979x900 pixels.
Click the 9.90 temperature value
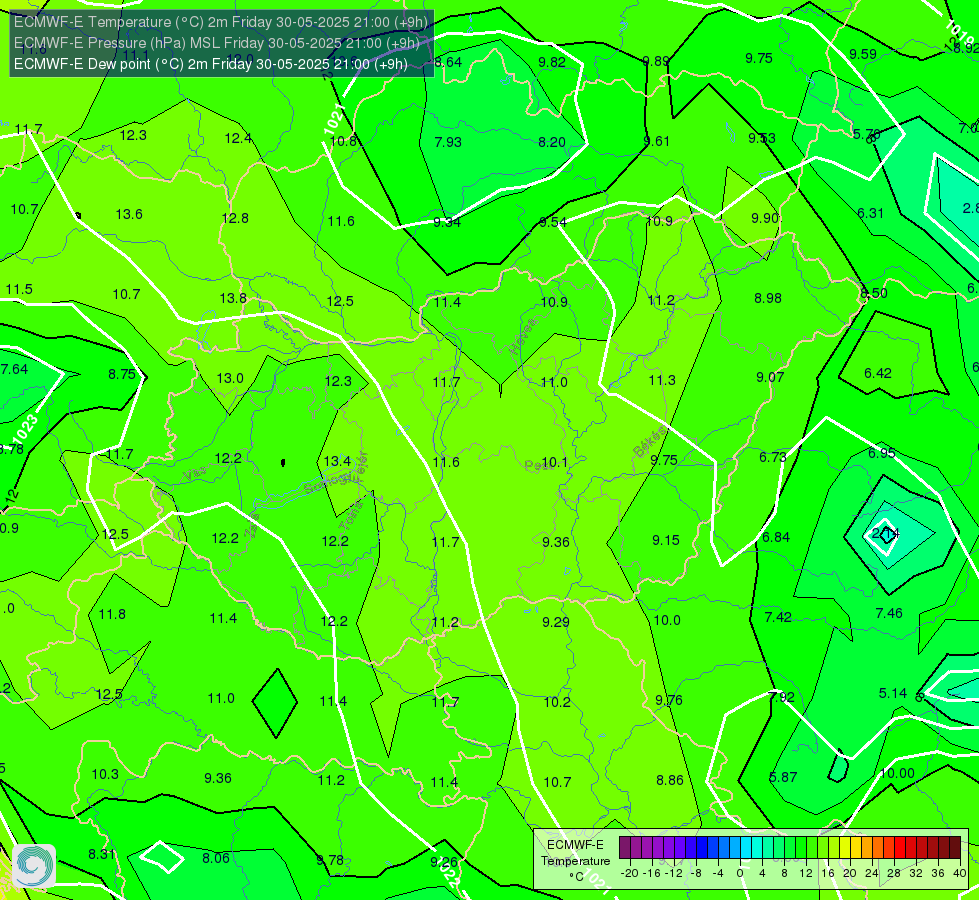tap(765, 218)
